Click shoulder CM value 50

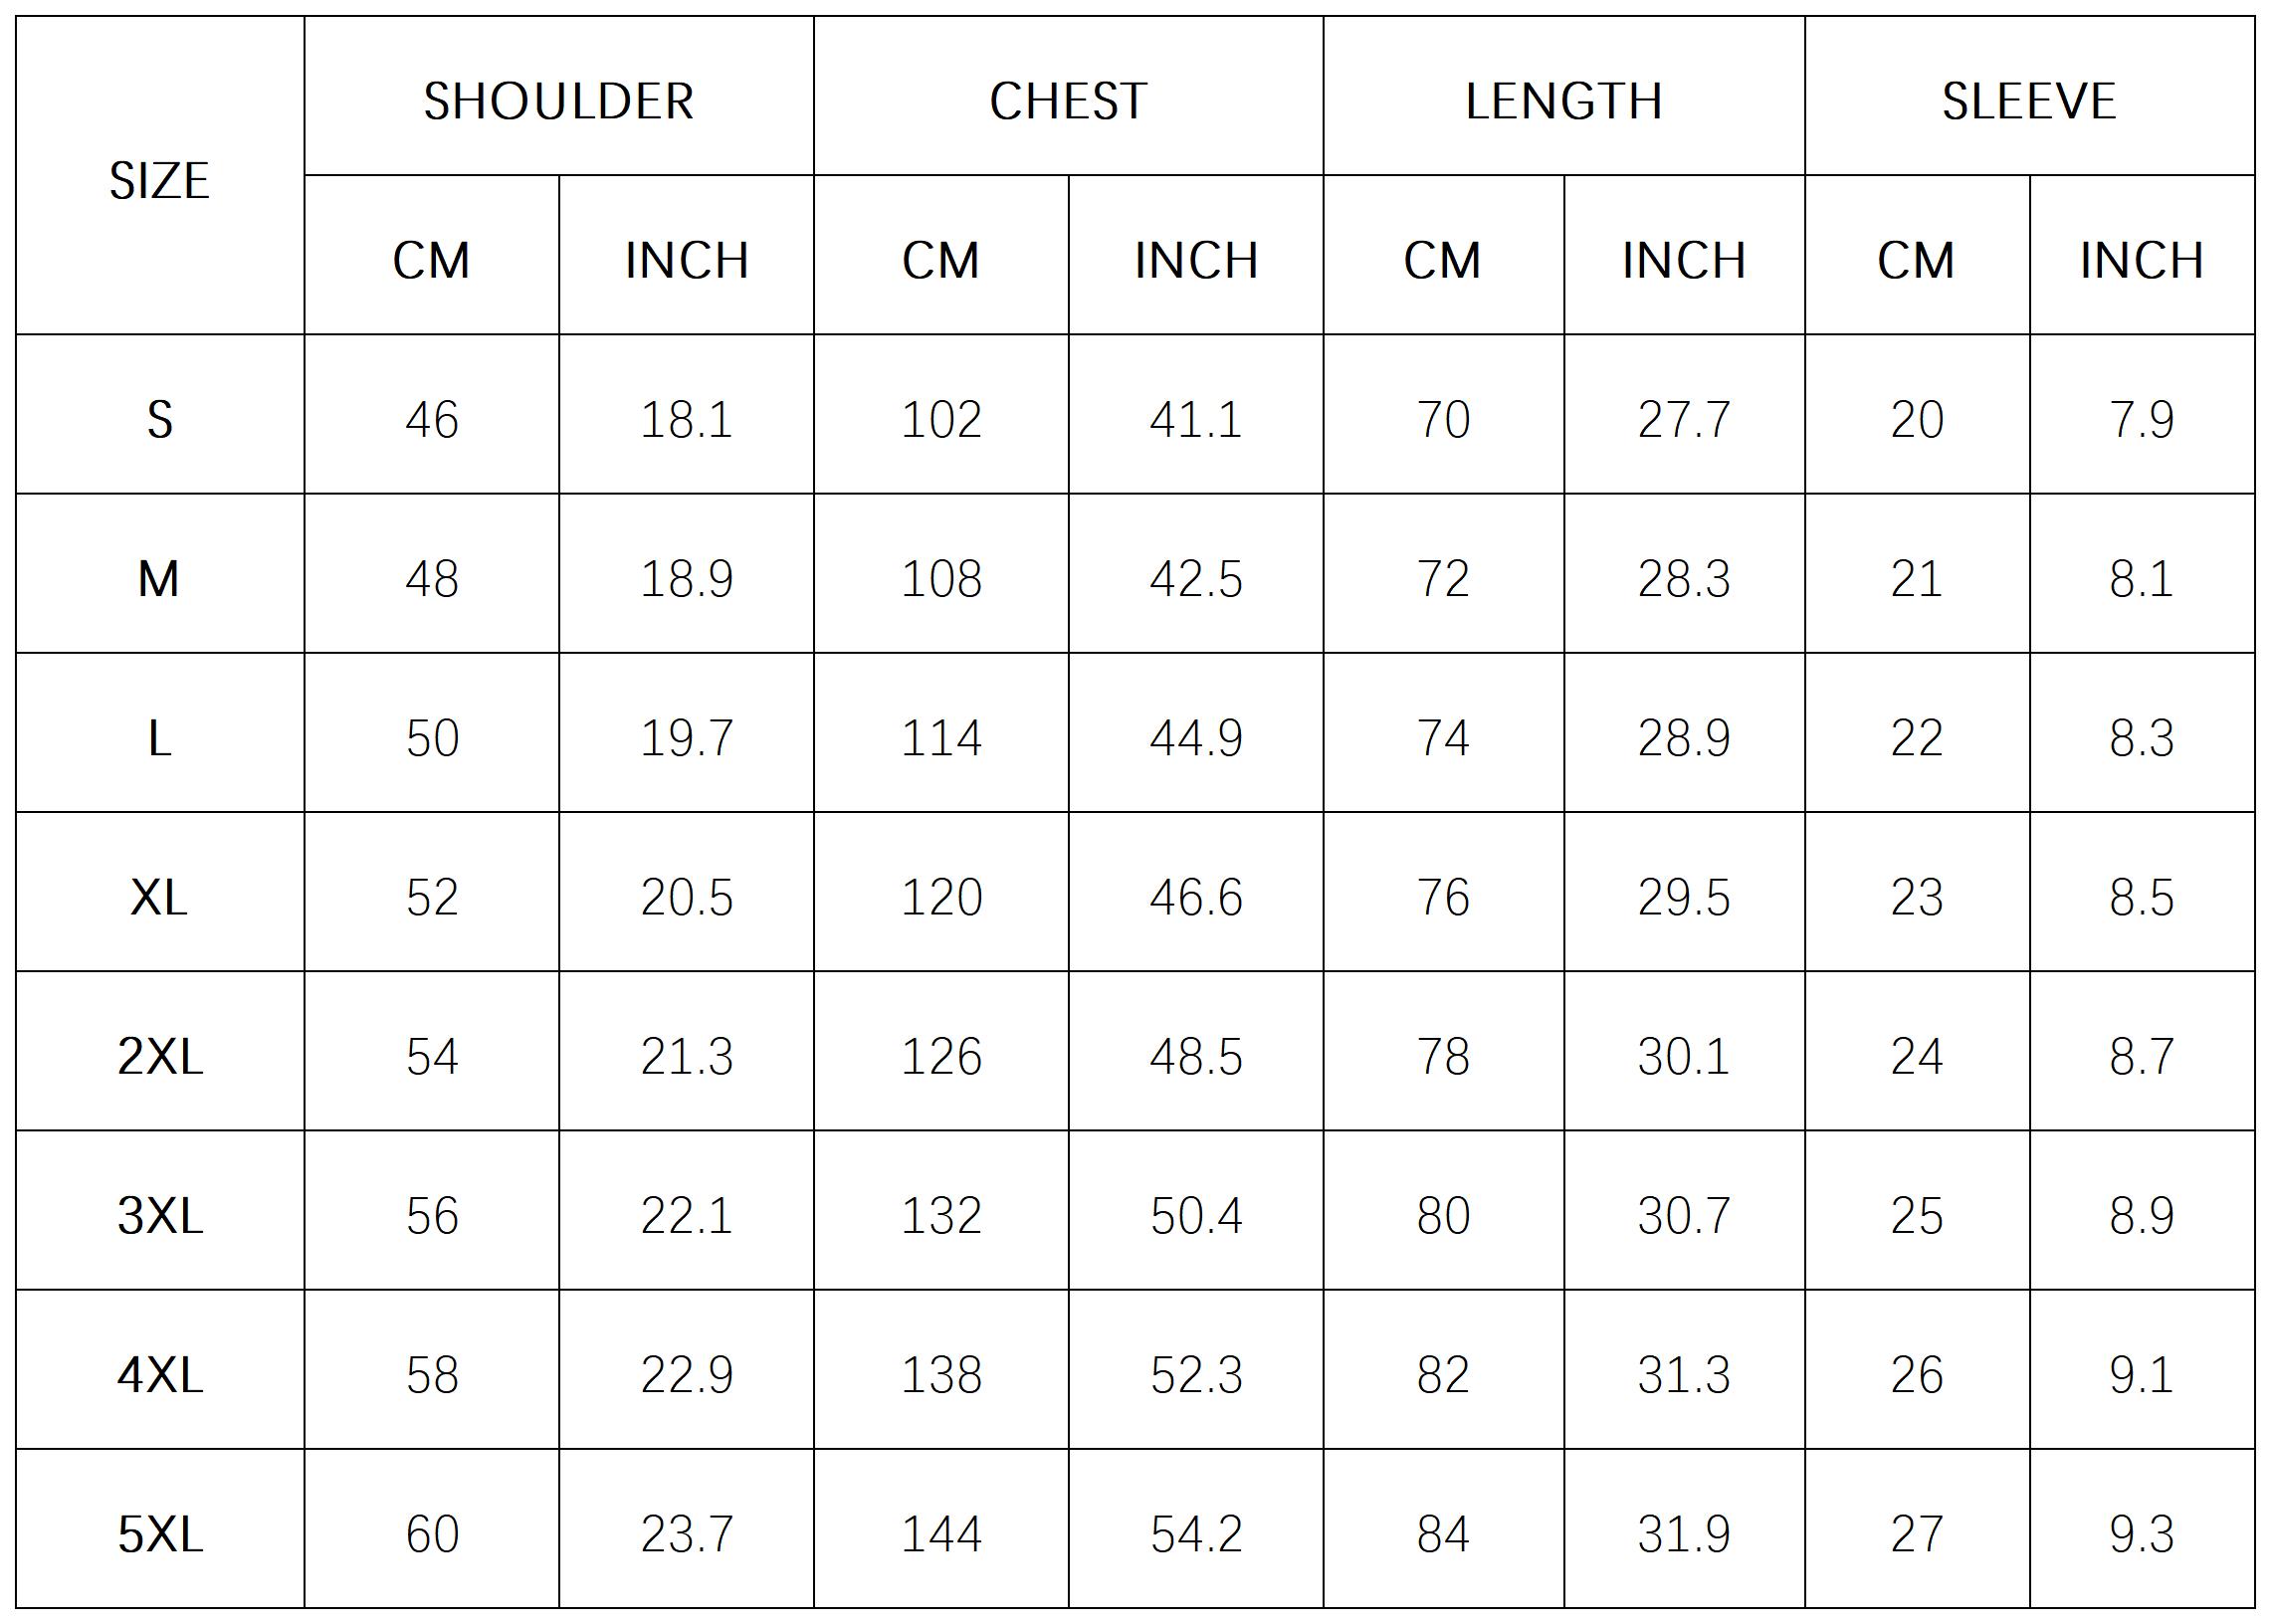431,738
